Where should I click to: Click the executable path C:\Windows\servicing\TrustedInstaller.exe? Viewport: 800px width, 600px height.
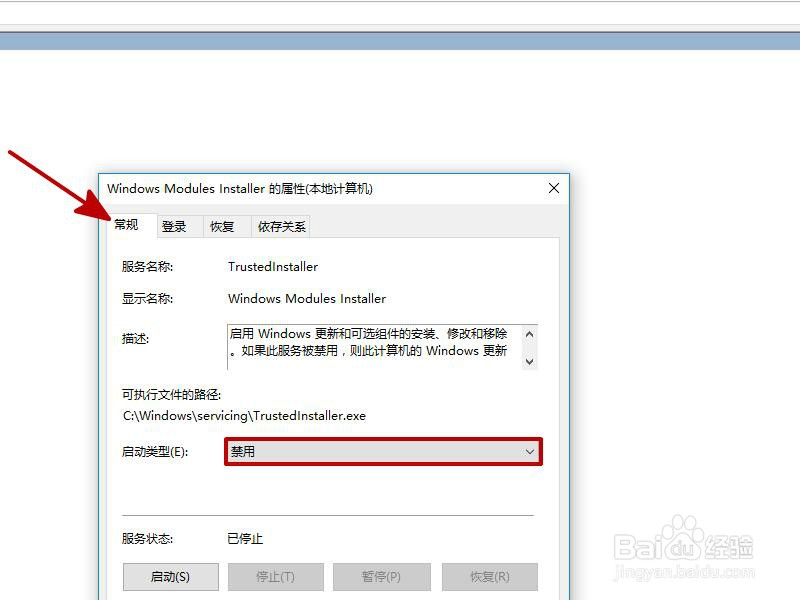244,416
